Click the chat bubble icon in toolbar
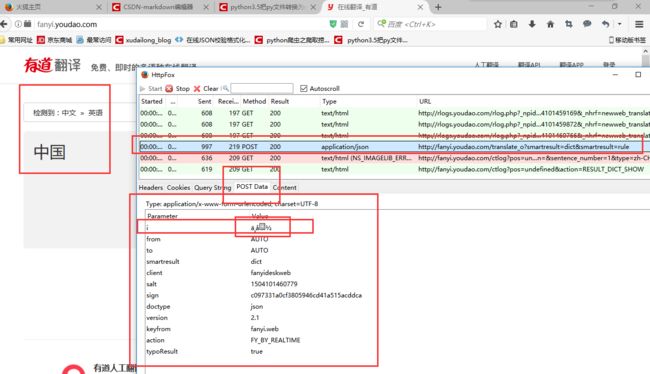 click(x=587, y=24)
